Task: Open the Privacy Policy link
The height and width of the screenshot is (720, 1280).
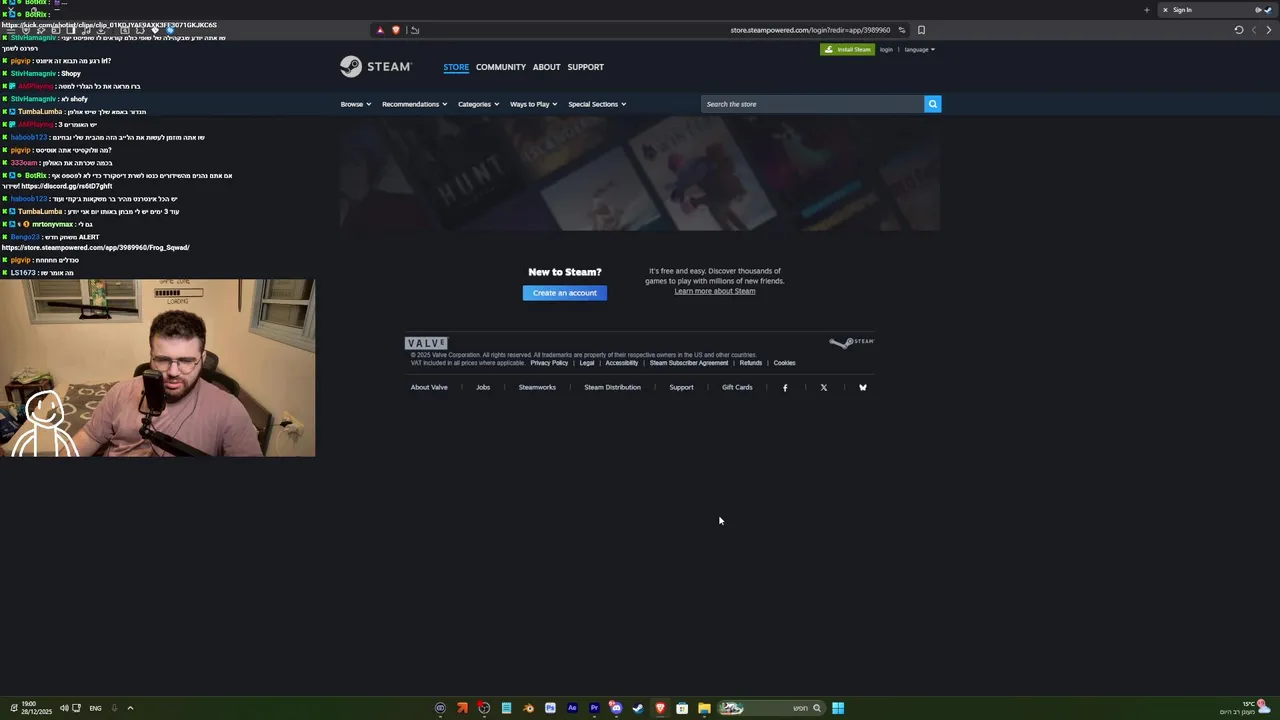Action: click(549, 363)
